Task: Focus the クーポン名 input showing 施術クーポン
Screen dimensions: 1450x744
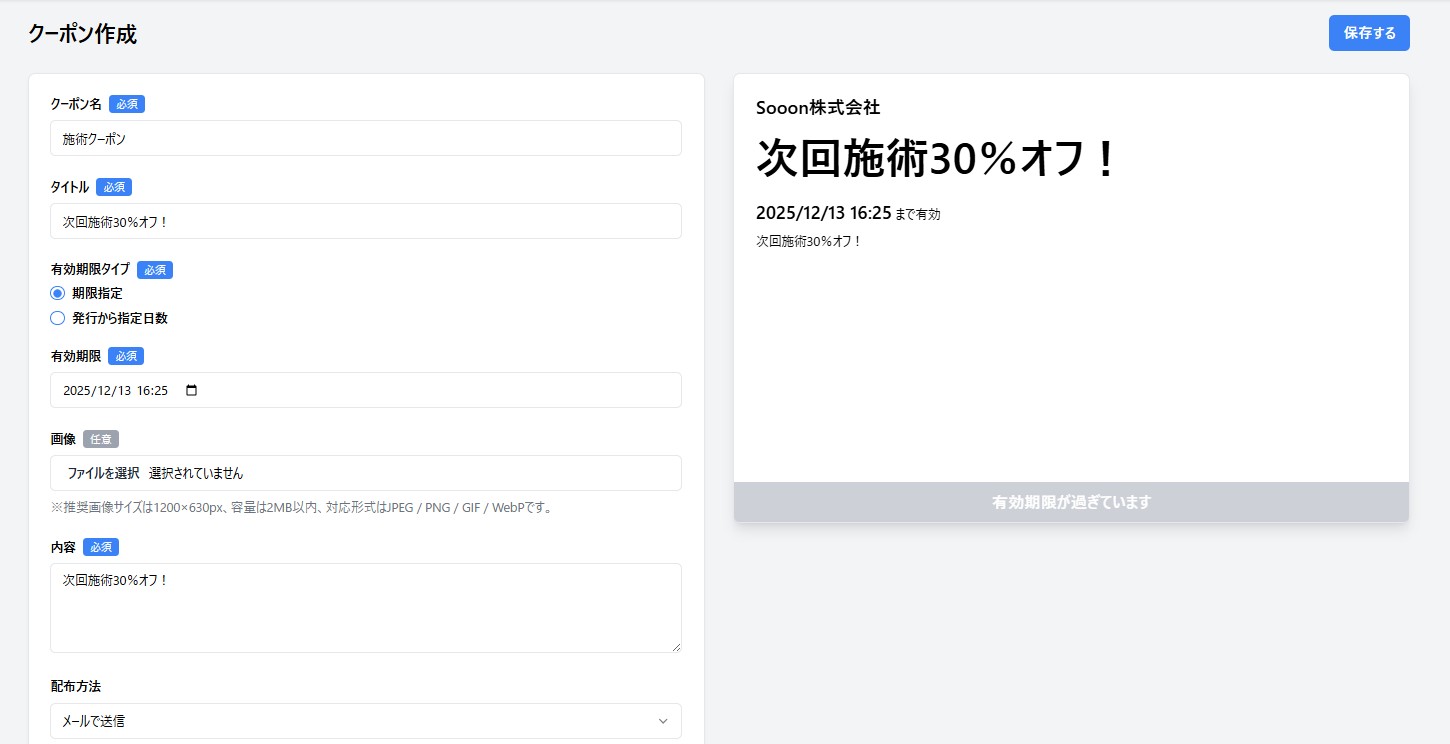Action: tap(365, 138)
